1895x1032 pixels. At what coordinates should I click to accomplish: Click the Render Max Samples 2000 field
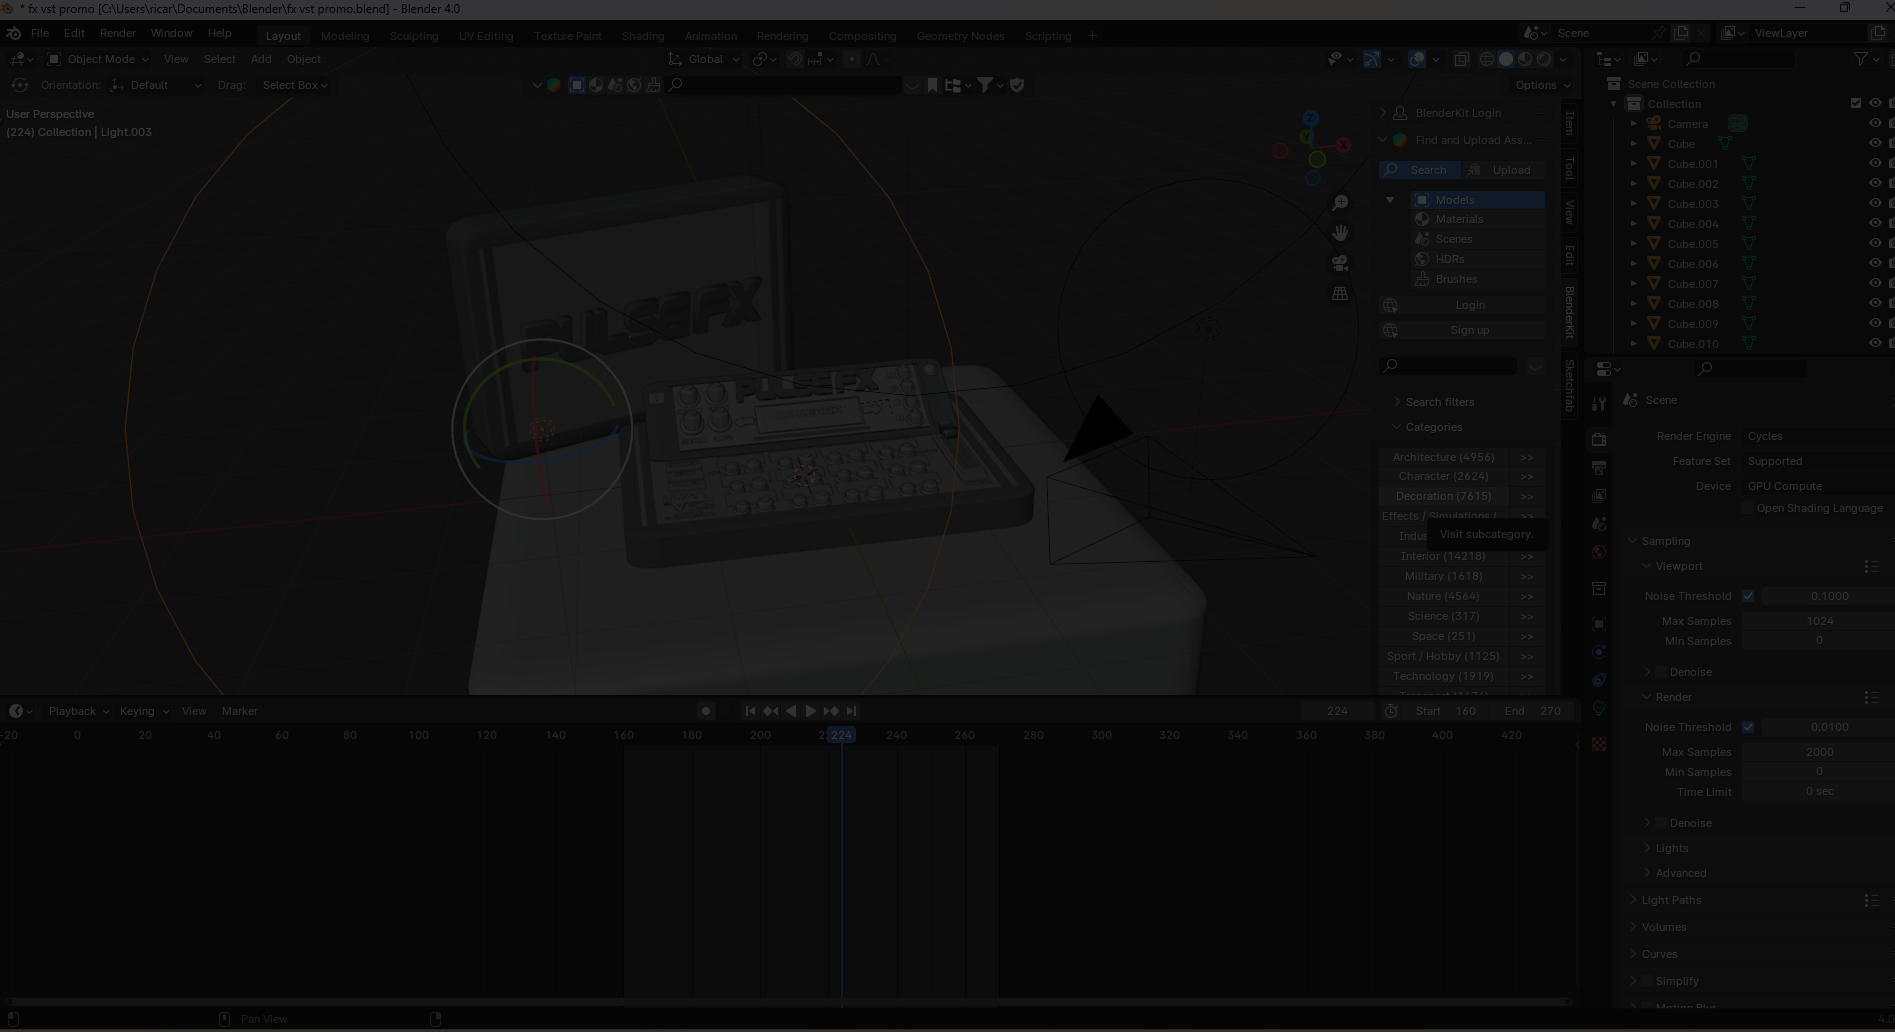[x=1820, y=752]
